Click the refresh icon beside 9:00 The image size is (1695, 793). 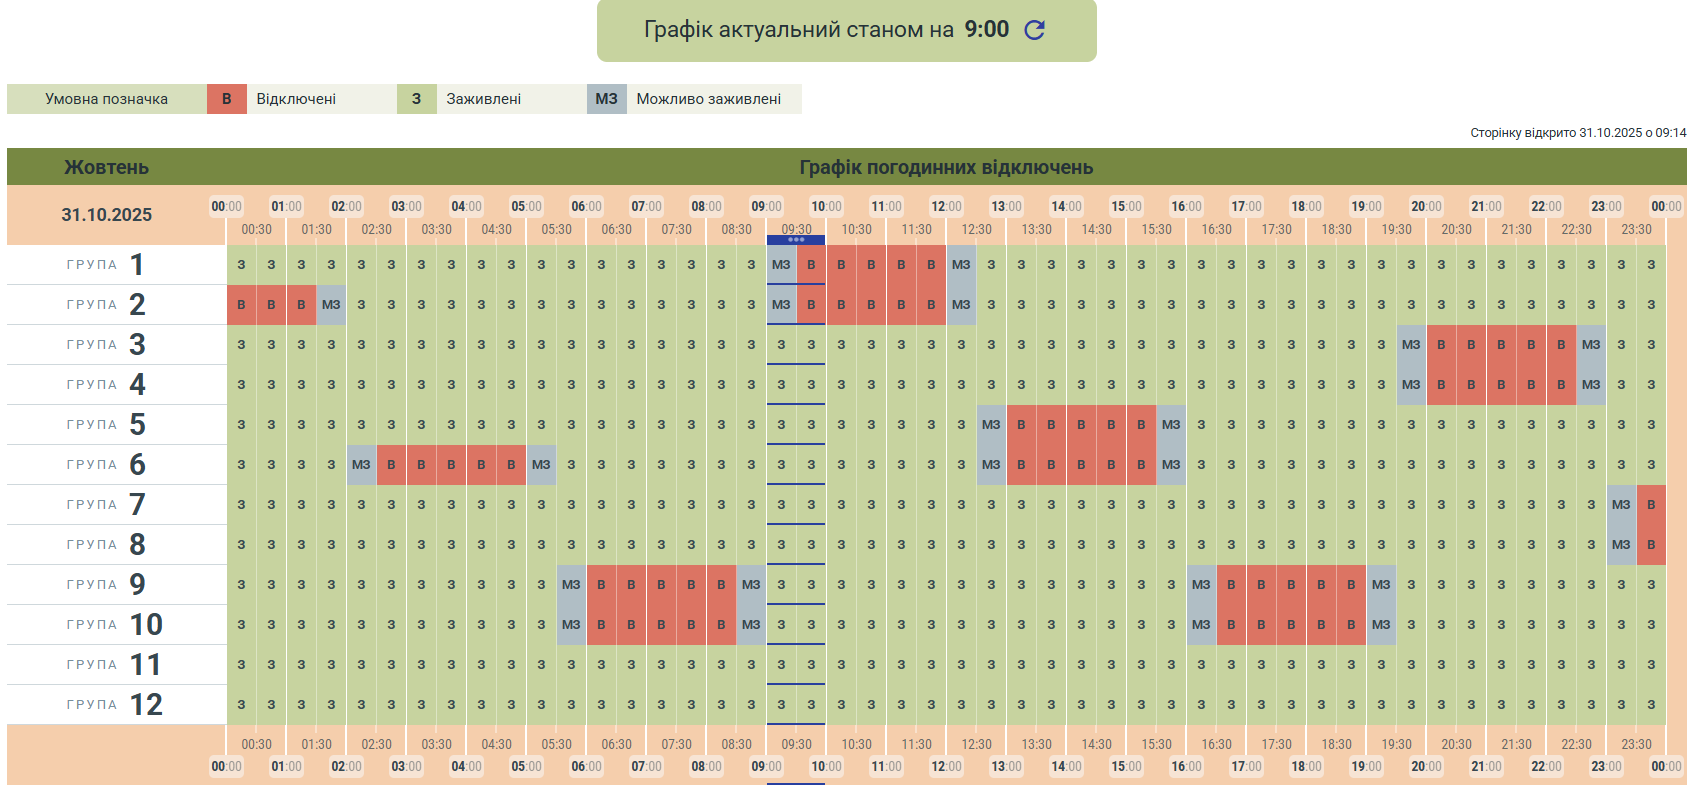[x=1035, y=30]
